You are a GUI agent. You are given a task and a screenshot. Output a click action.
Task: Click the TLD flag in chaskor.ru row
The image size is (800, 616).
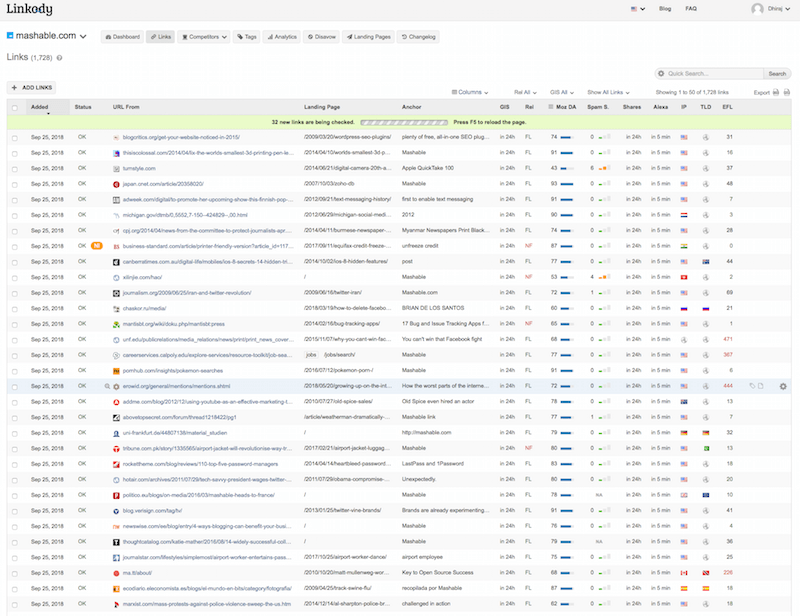[706, 309]
